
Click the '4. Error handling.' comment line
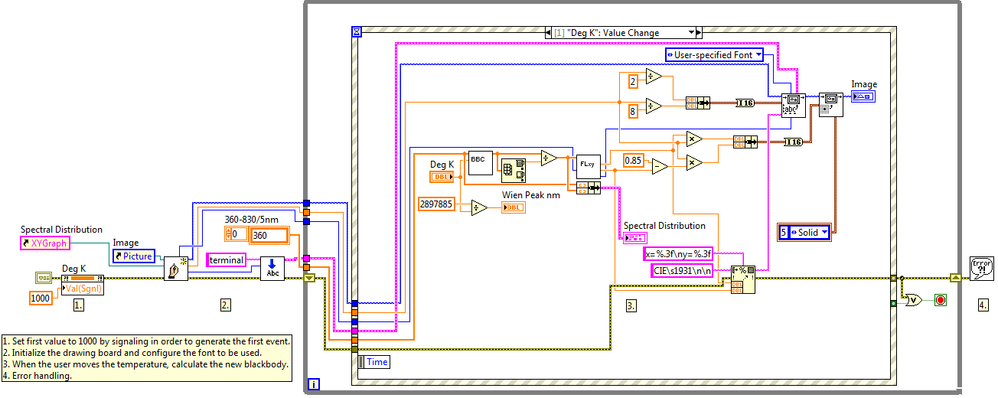point(38,375)
